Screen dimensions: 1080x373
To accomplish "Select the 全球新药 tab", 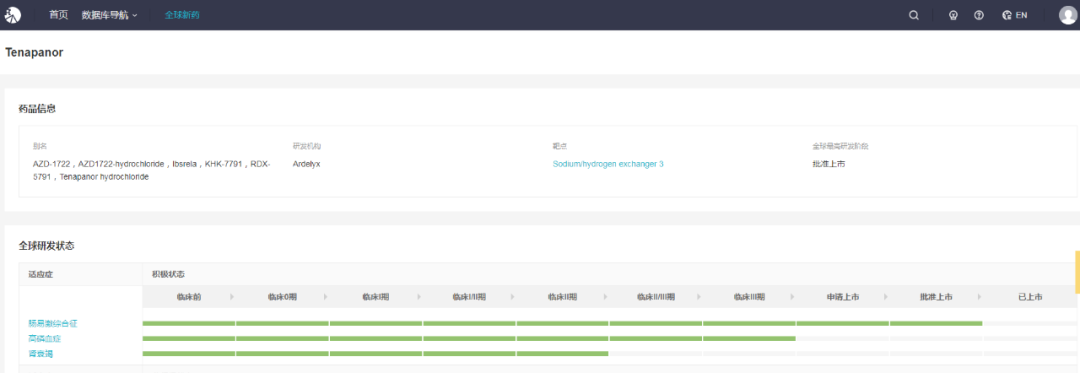I will coord(182,14).
